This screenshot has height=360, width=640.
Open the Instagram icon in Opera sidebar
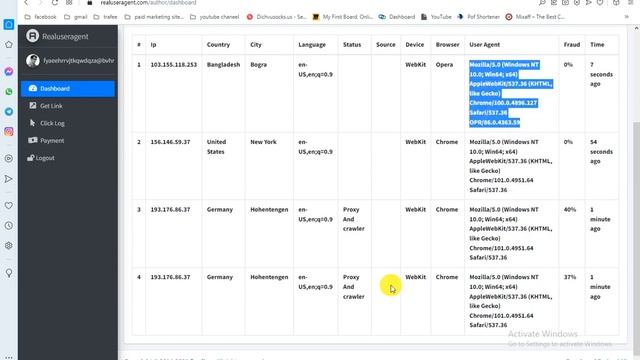(9, 131)
